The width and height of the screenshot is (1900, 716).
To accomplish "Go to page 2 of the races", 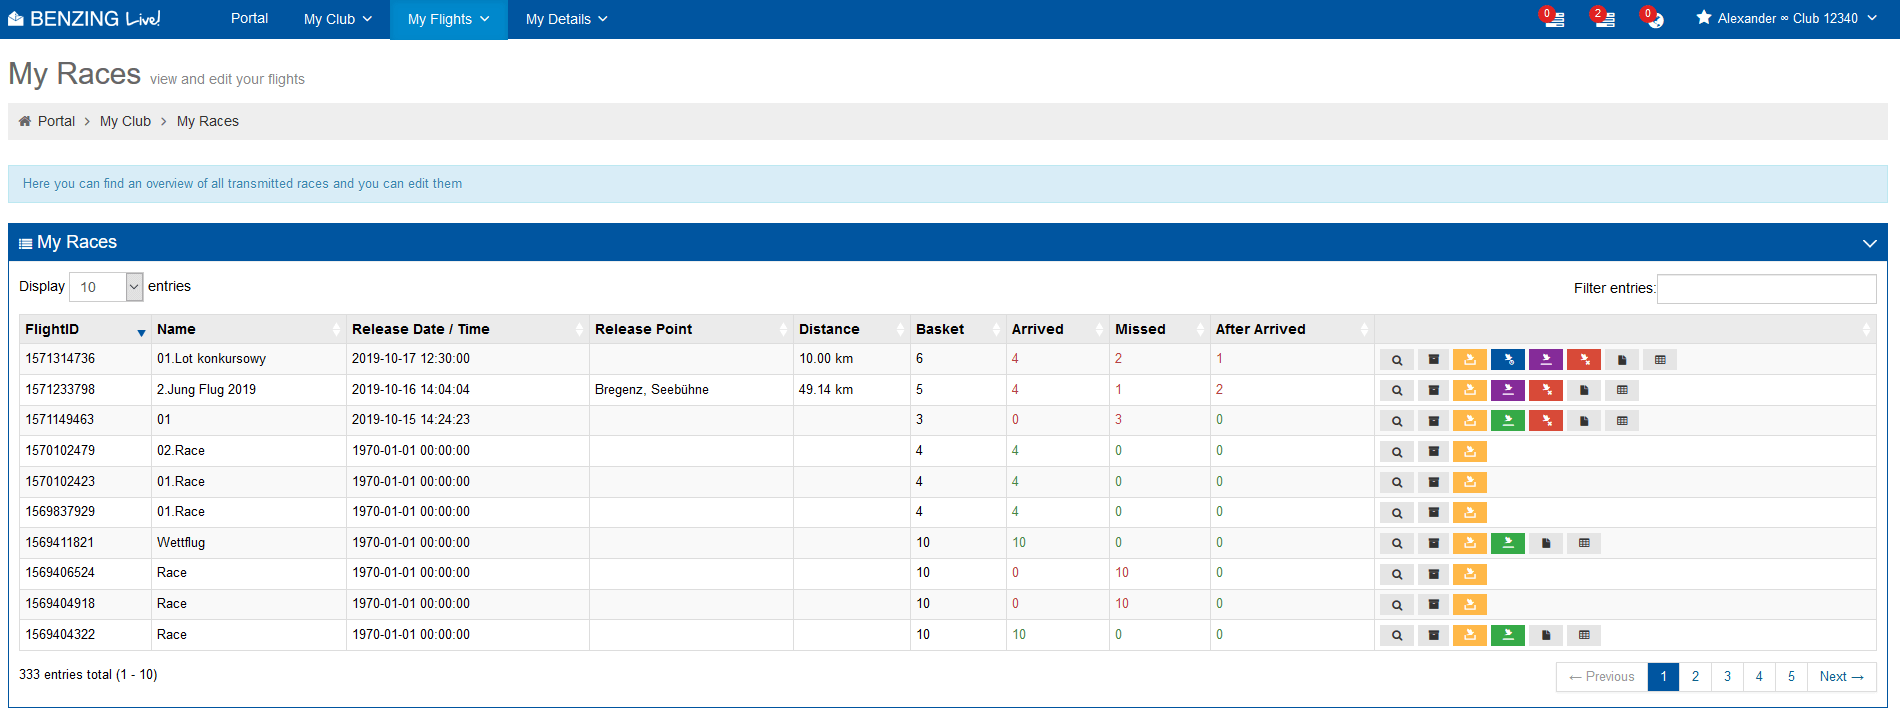I will point(1695,677).
